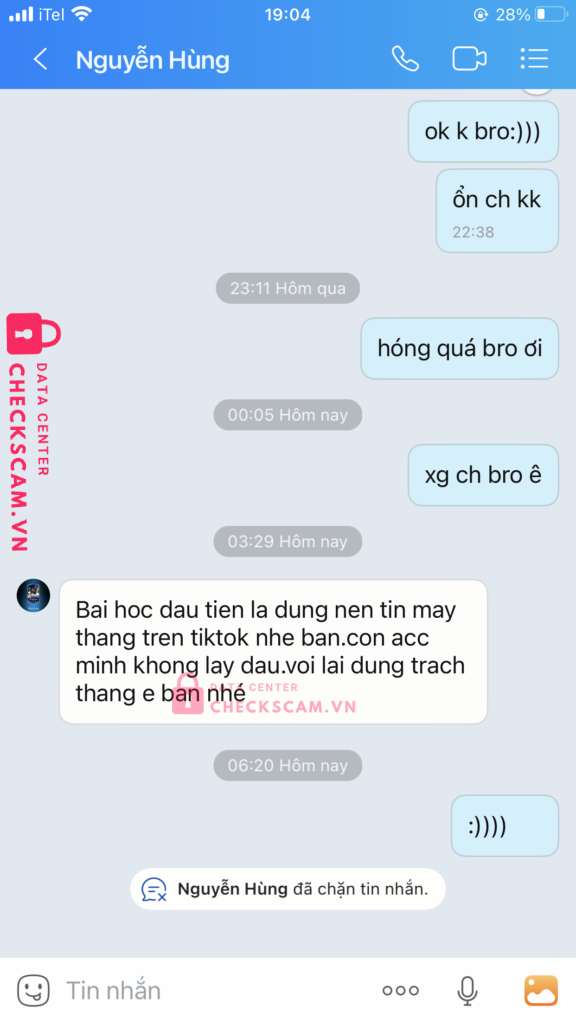Select the ":))))" message bubble
Image resolution: width=576 pixels, height=1024 pixels.
coord(505,825)
